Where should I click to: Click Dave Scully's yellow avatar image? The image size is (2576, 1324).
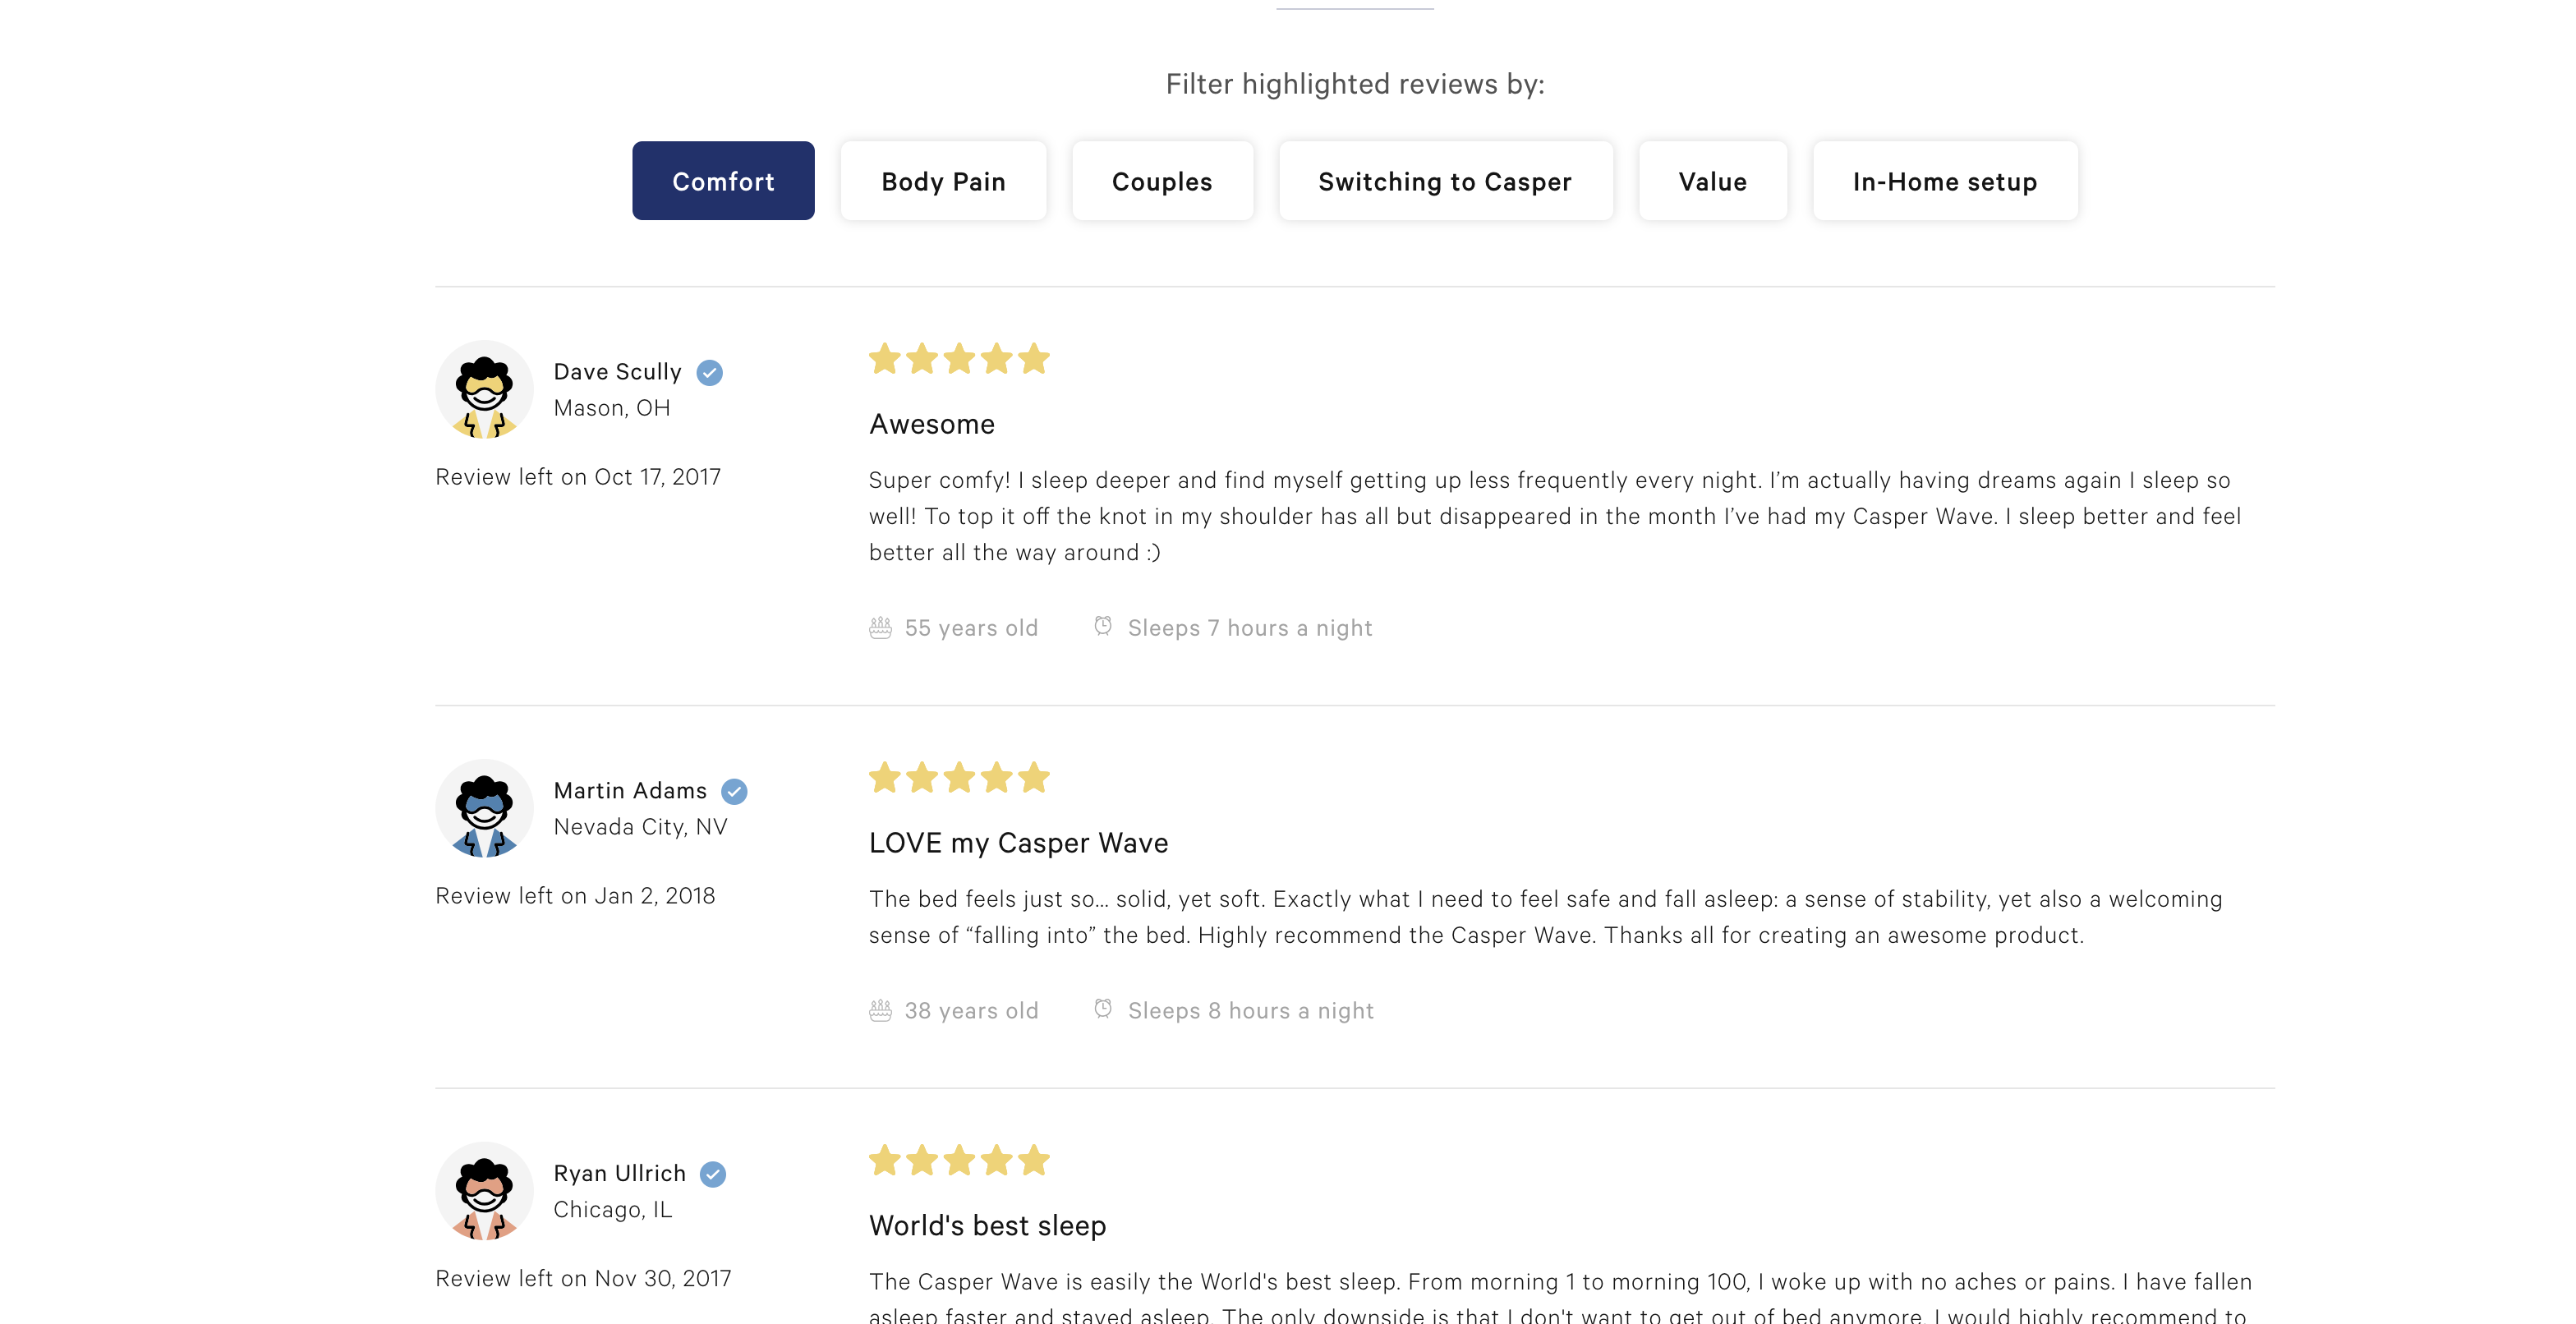tap(484, 390)
